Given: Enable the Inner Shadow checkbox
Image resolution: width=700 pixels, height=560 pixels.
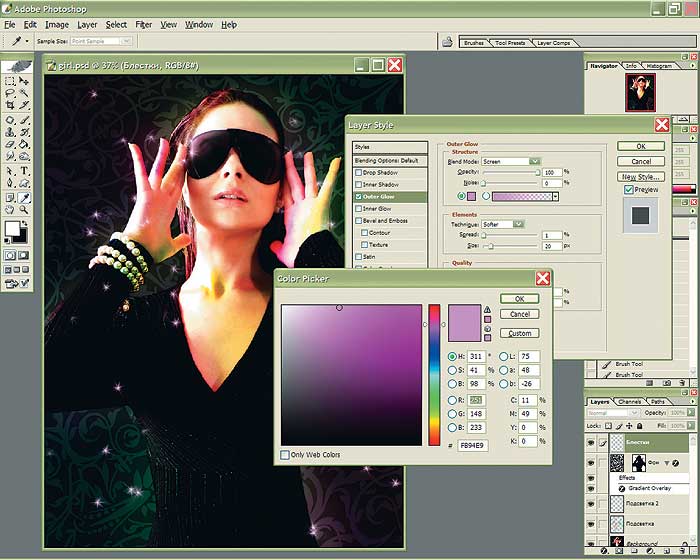Looking at the screenshot, I should click(358, 184).
